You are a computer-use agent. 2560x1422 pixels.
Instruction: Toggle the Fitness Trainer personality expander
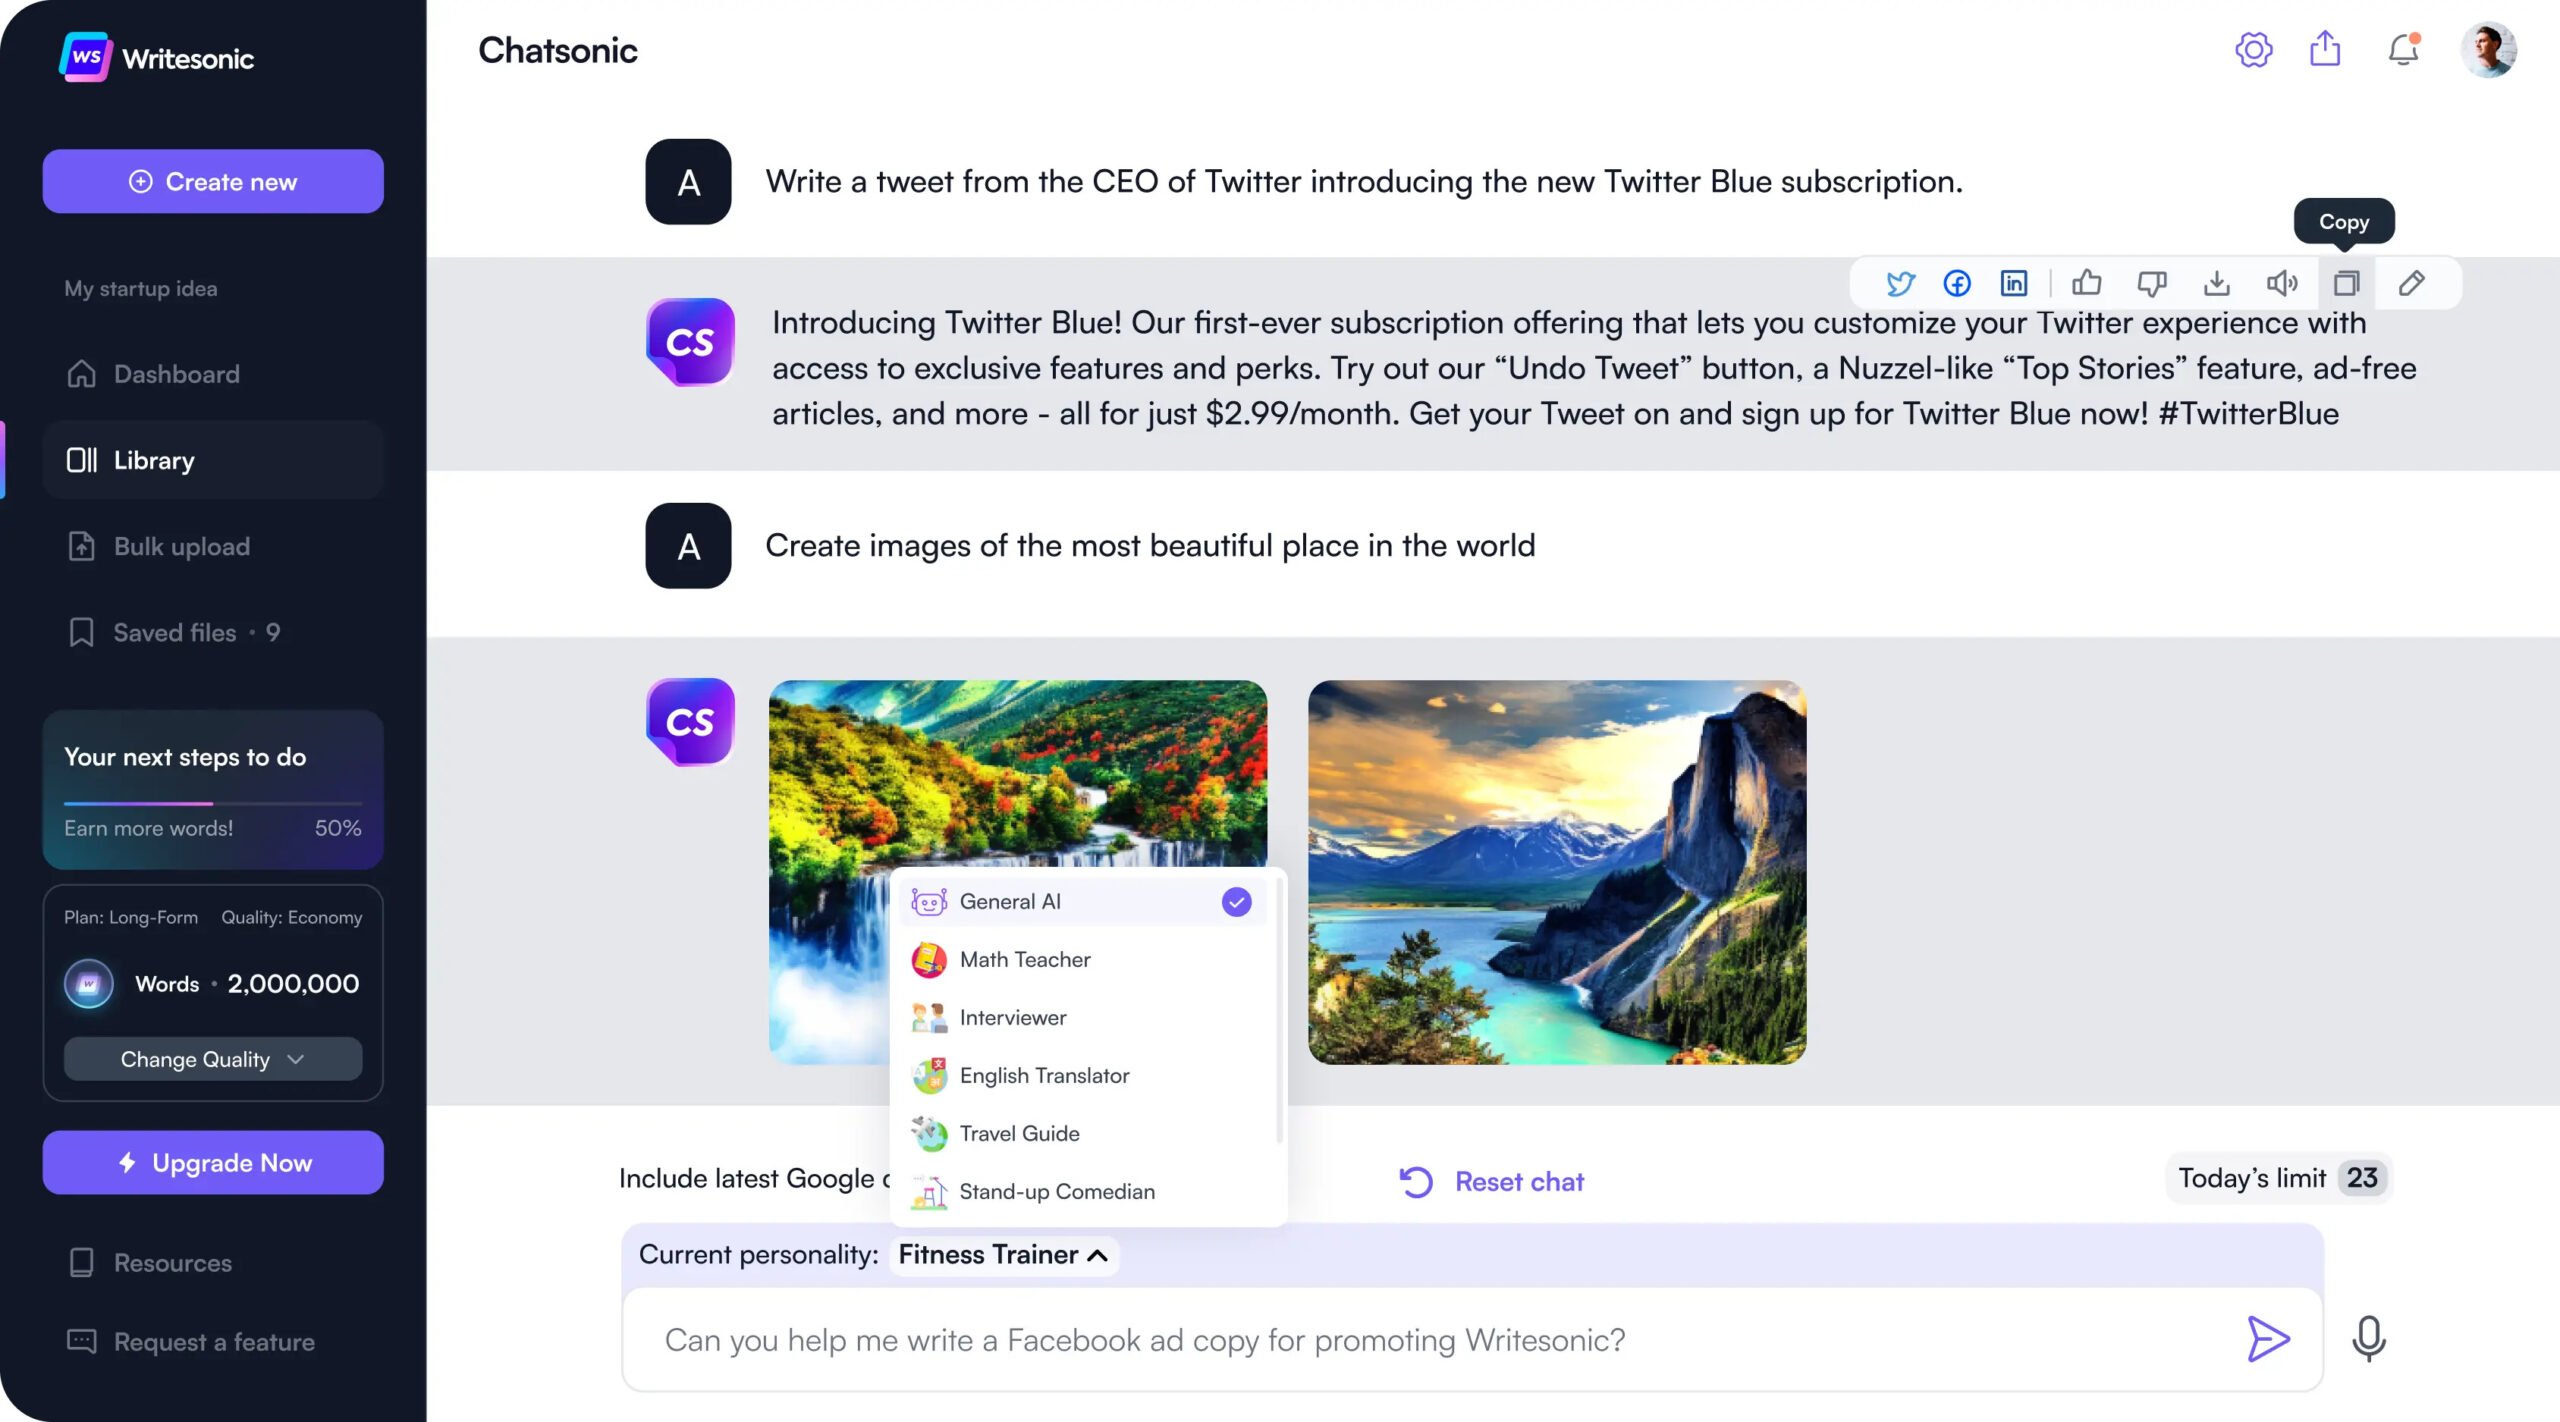pos(998,1254)
